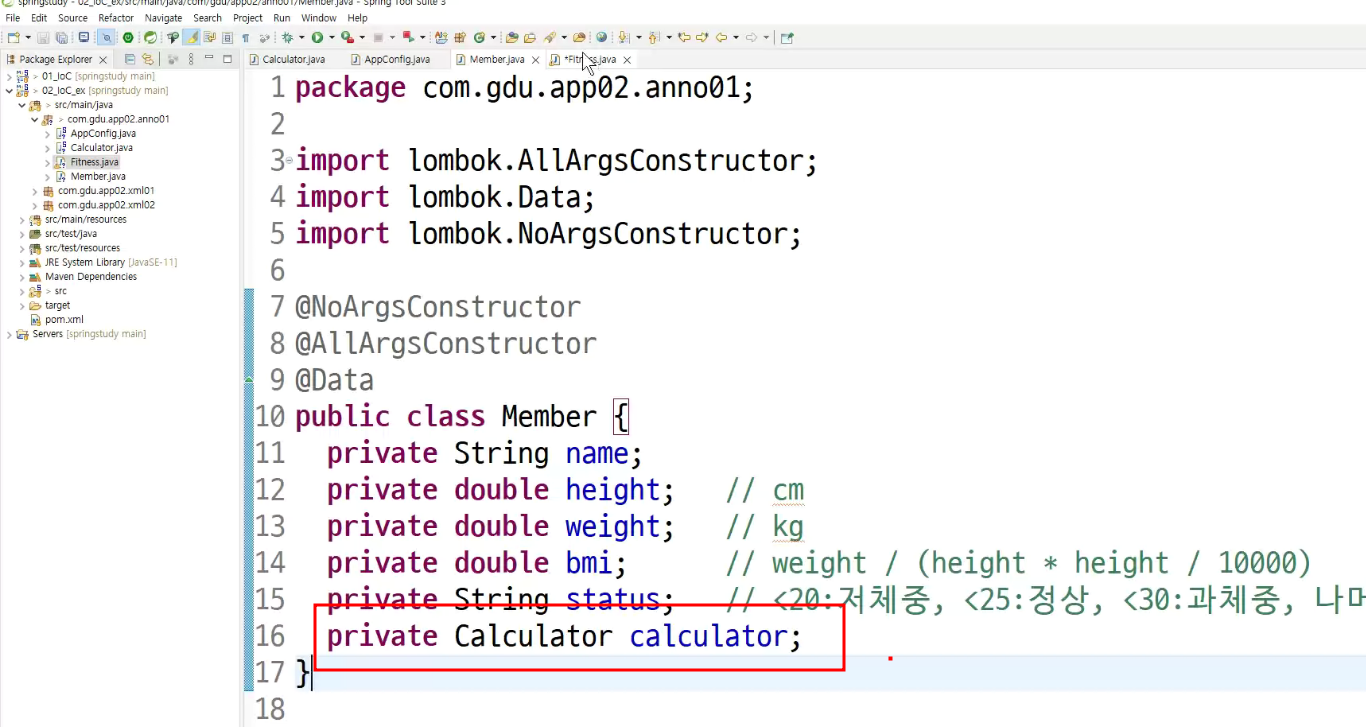Select src/test/resources folder in tree
Viewport: 1366px width, 727px height.
click(82, 248)
